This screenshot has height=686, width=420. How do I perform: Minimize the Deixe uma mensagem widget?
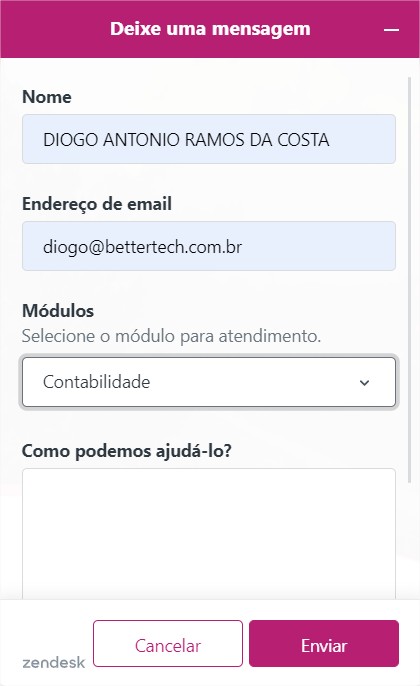(x=391, y=30)
